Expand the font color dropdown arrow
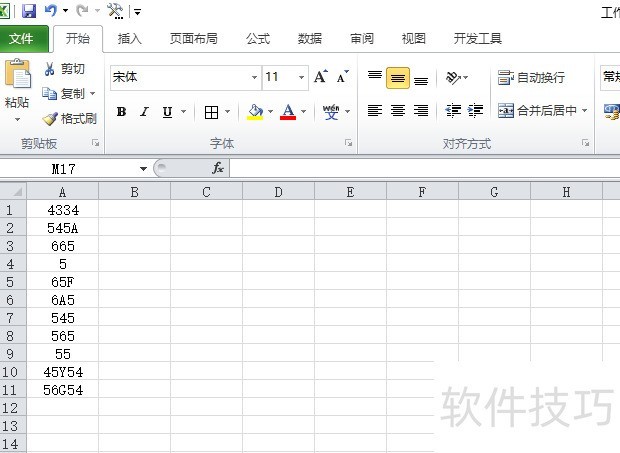The height and width of the screenshot is (453, 620). pyautogui.click(x=304, y=112)
